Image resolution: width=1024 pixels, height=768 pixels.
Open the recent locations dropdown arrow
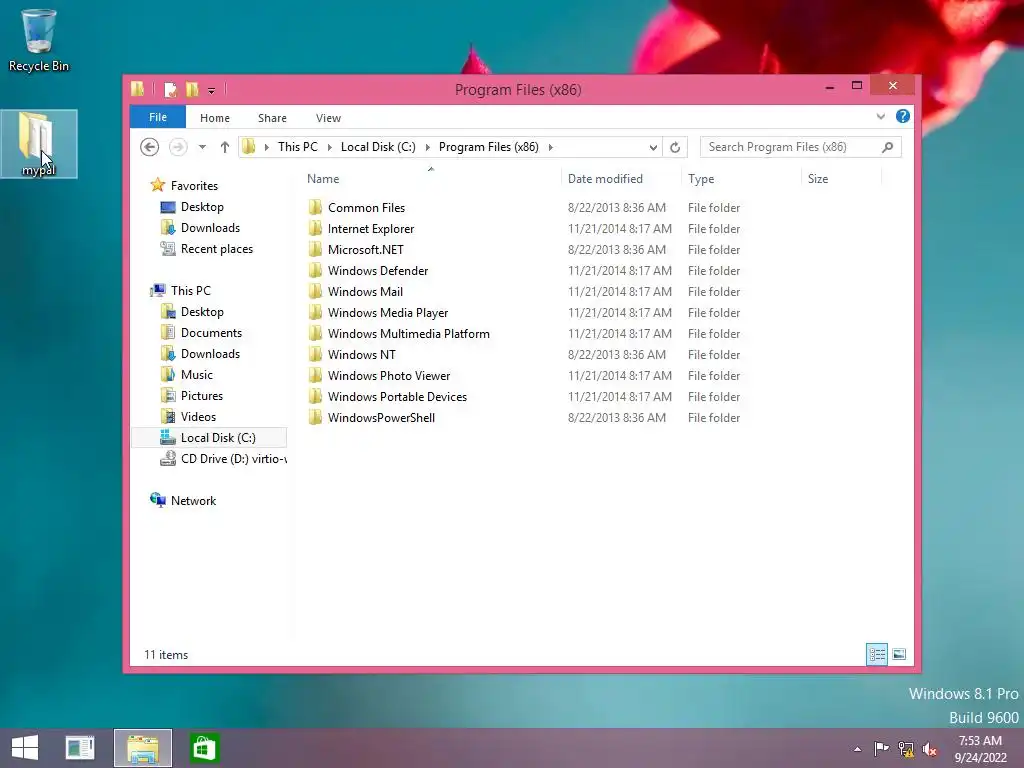point(202,147)
